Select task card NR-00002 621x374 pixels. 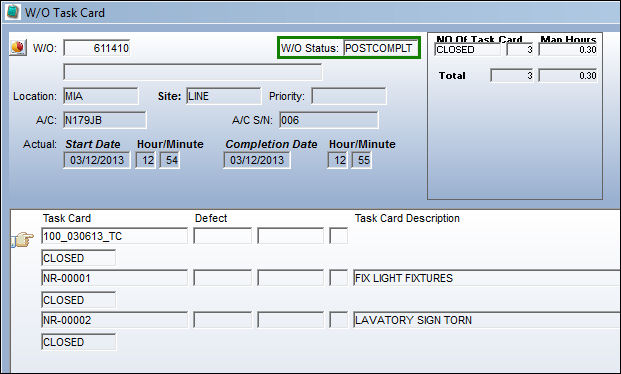pyautogui.click(x=114, y=320)
